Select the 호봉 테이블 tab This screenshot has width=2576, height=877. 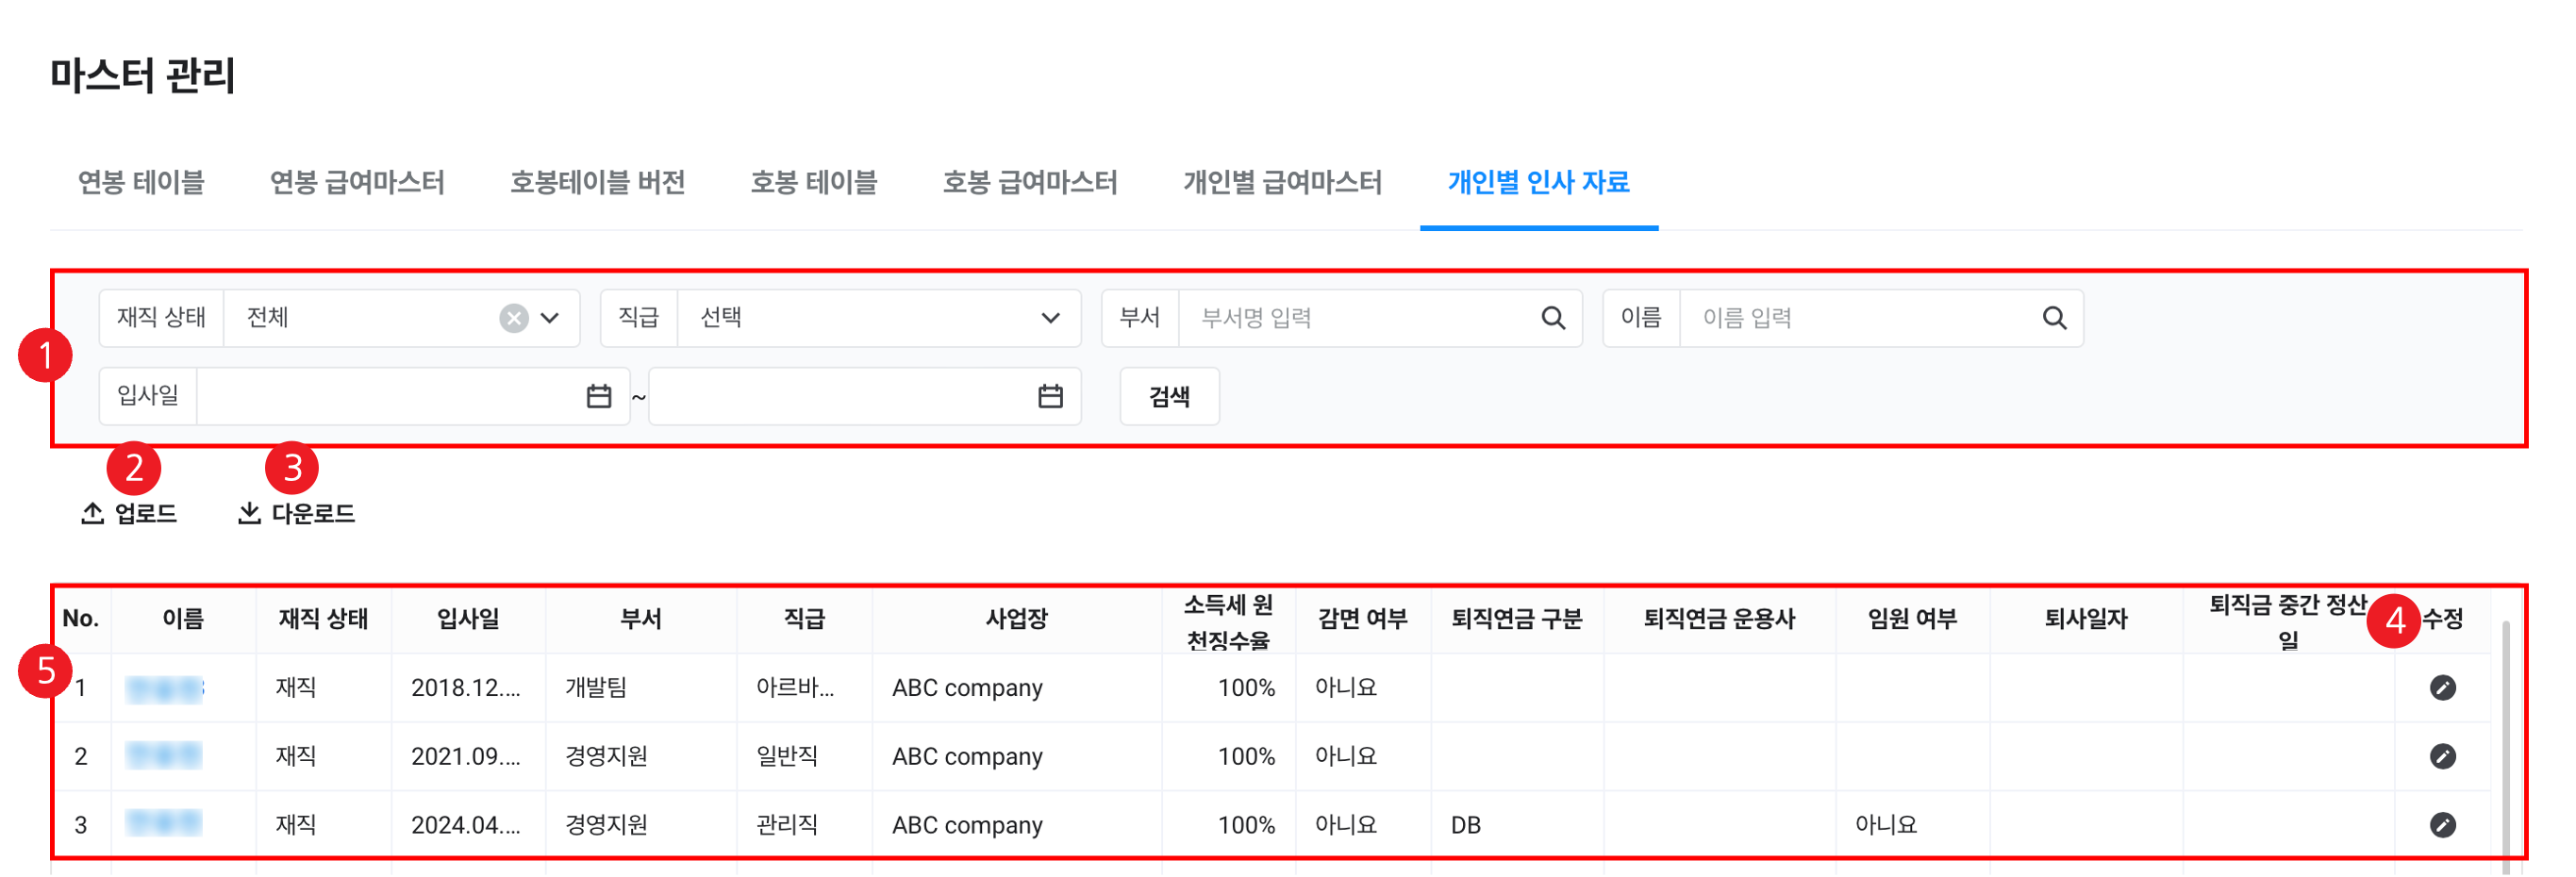(x=813, y=182)
